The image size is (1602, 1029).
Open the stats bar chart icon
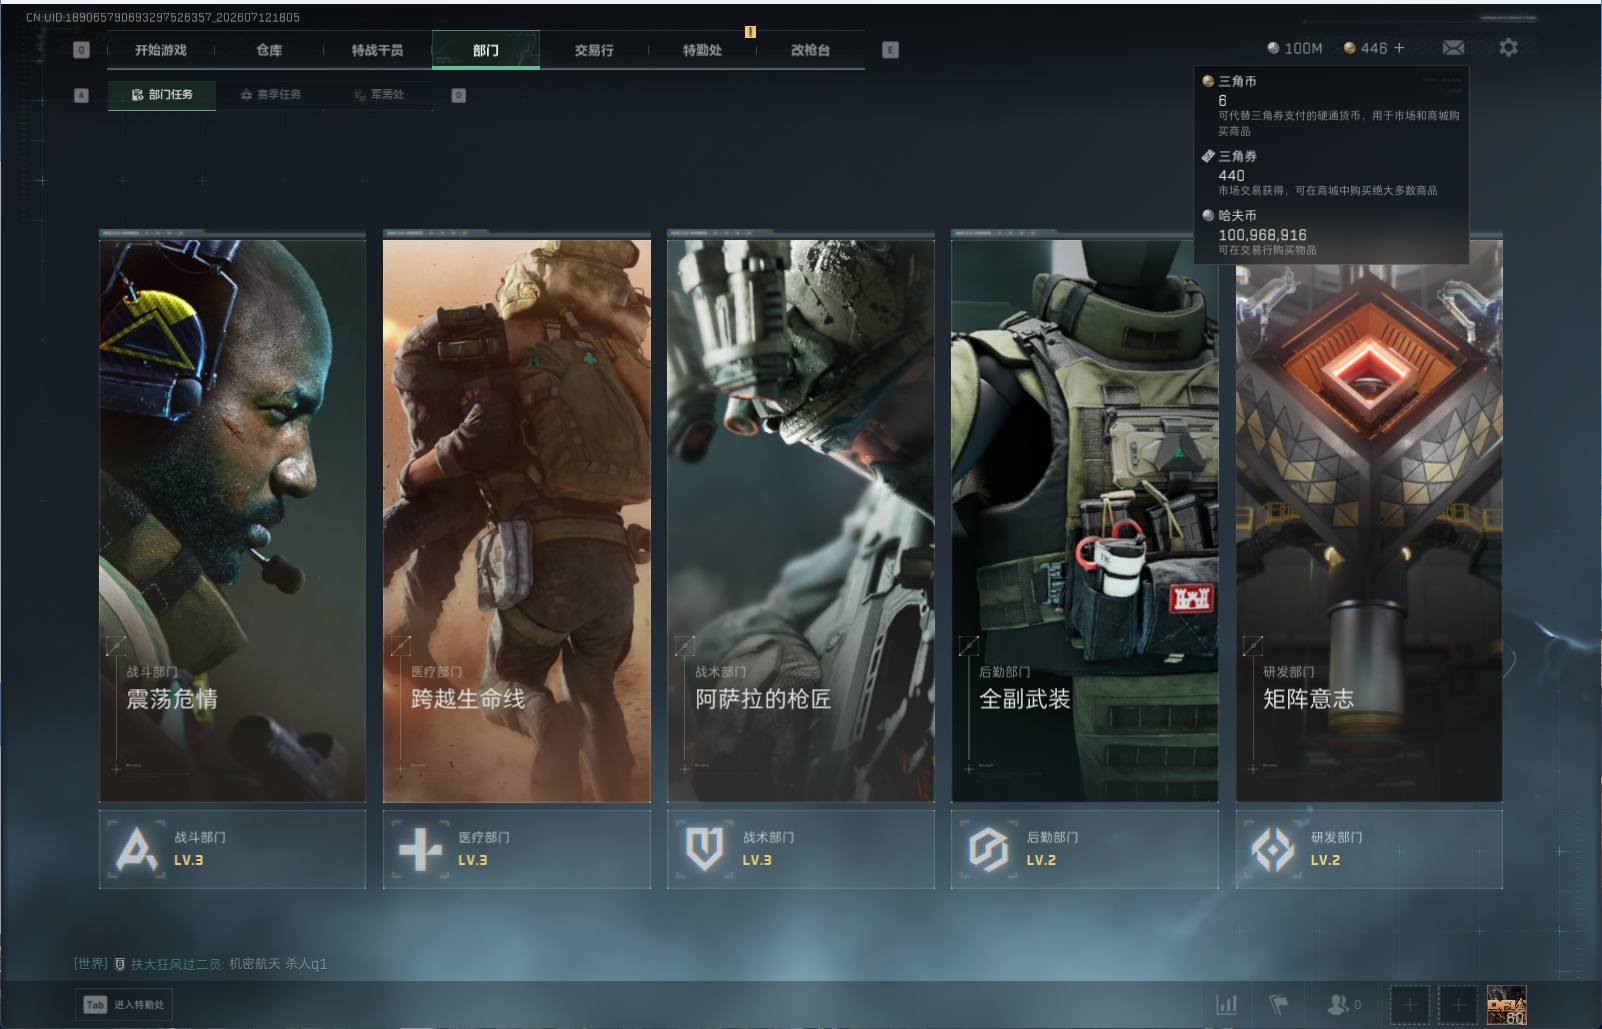pyautogui.click(x=1226, y=1004)
